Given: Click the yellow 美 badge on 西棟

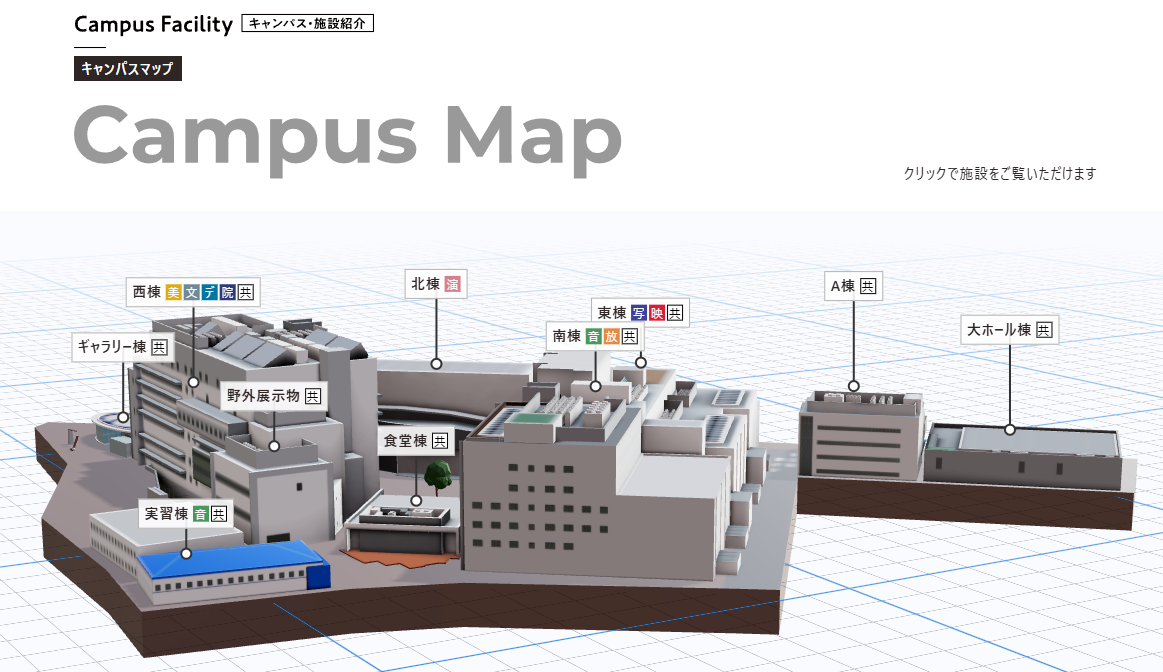Looking at the screenshot, I should click(174, 293).
